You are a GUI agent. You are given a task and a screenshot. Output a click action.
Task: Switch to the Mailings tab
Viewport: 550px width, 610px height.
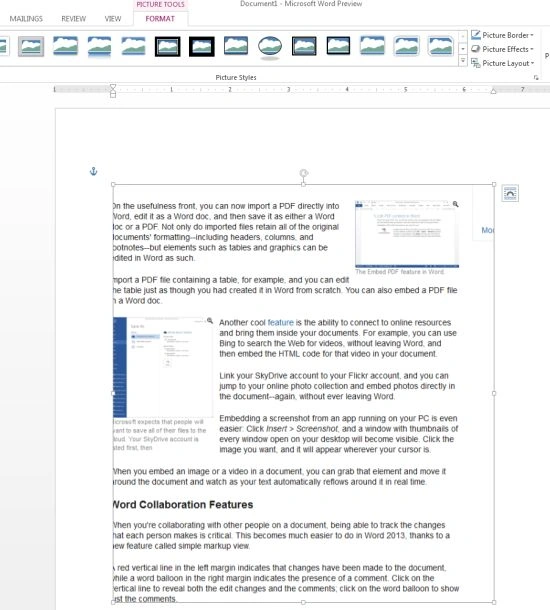coord(26,19)
